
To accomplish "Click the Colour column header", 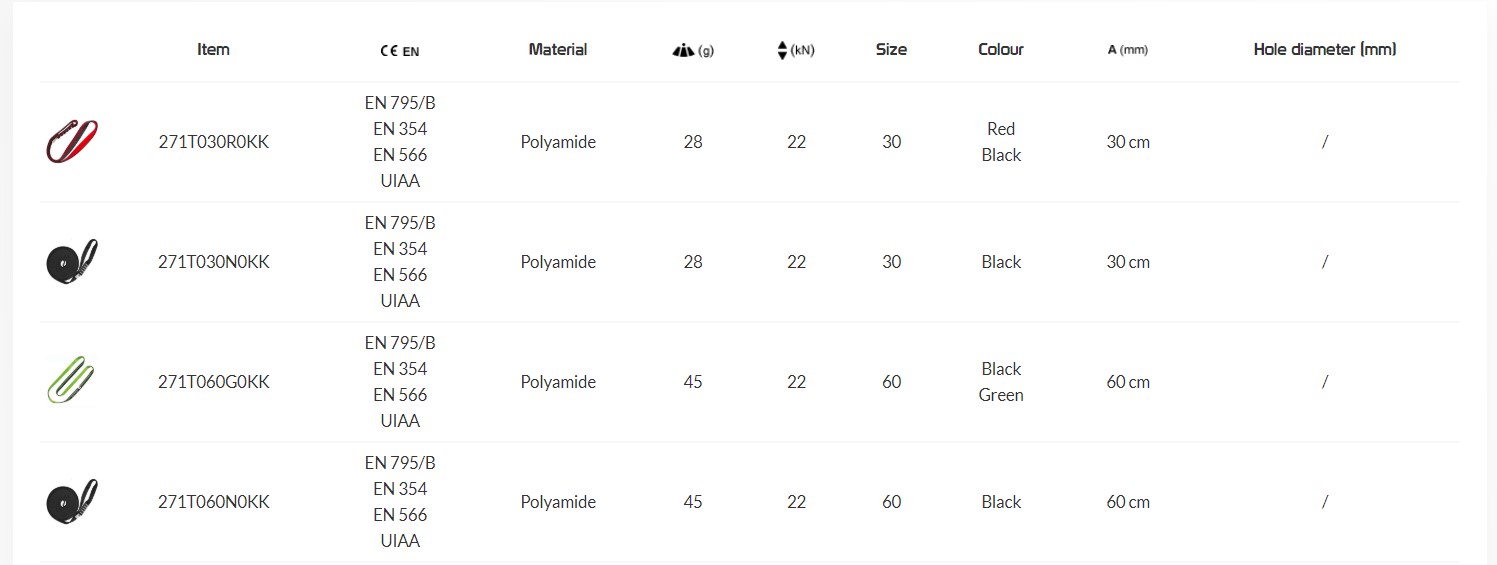I will pos(1000,49).
